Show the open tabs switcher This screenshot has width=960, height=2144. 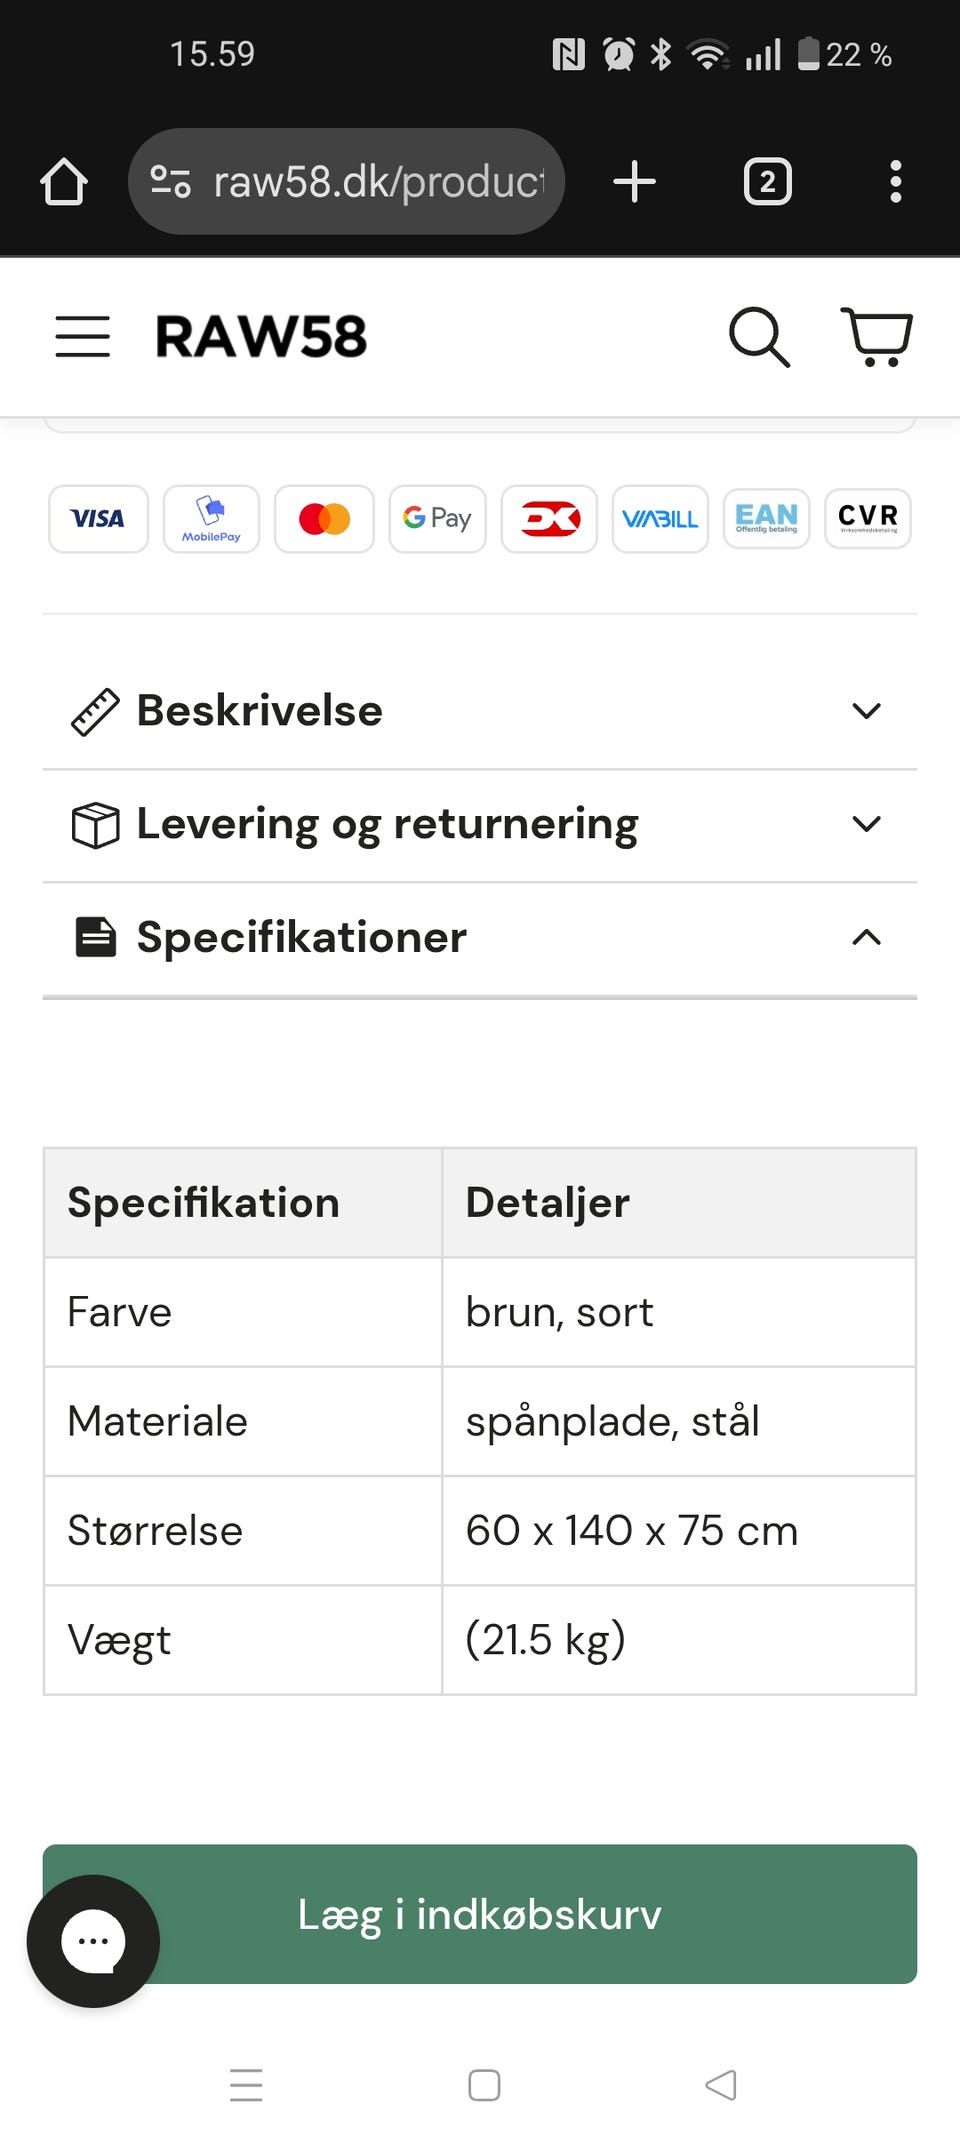(x=767, y=182)
